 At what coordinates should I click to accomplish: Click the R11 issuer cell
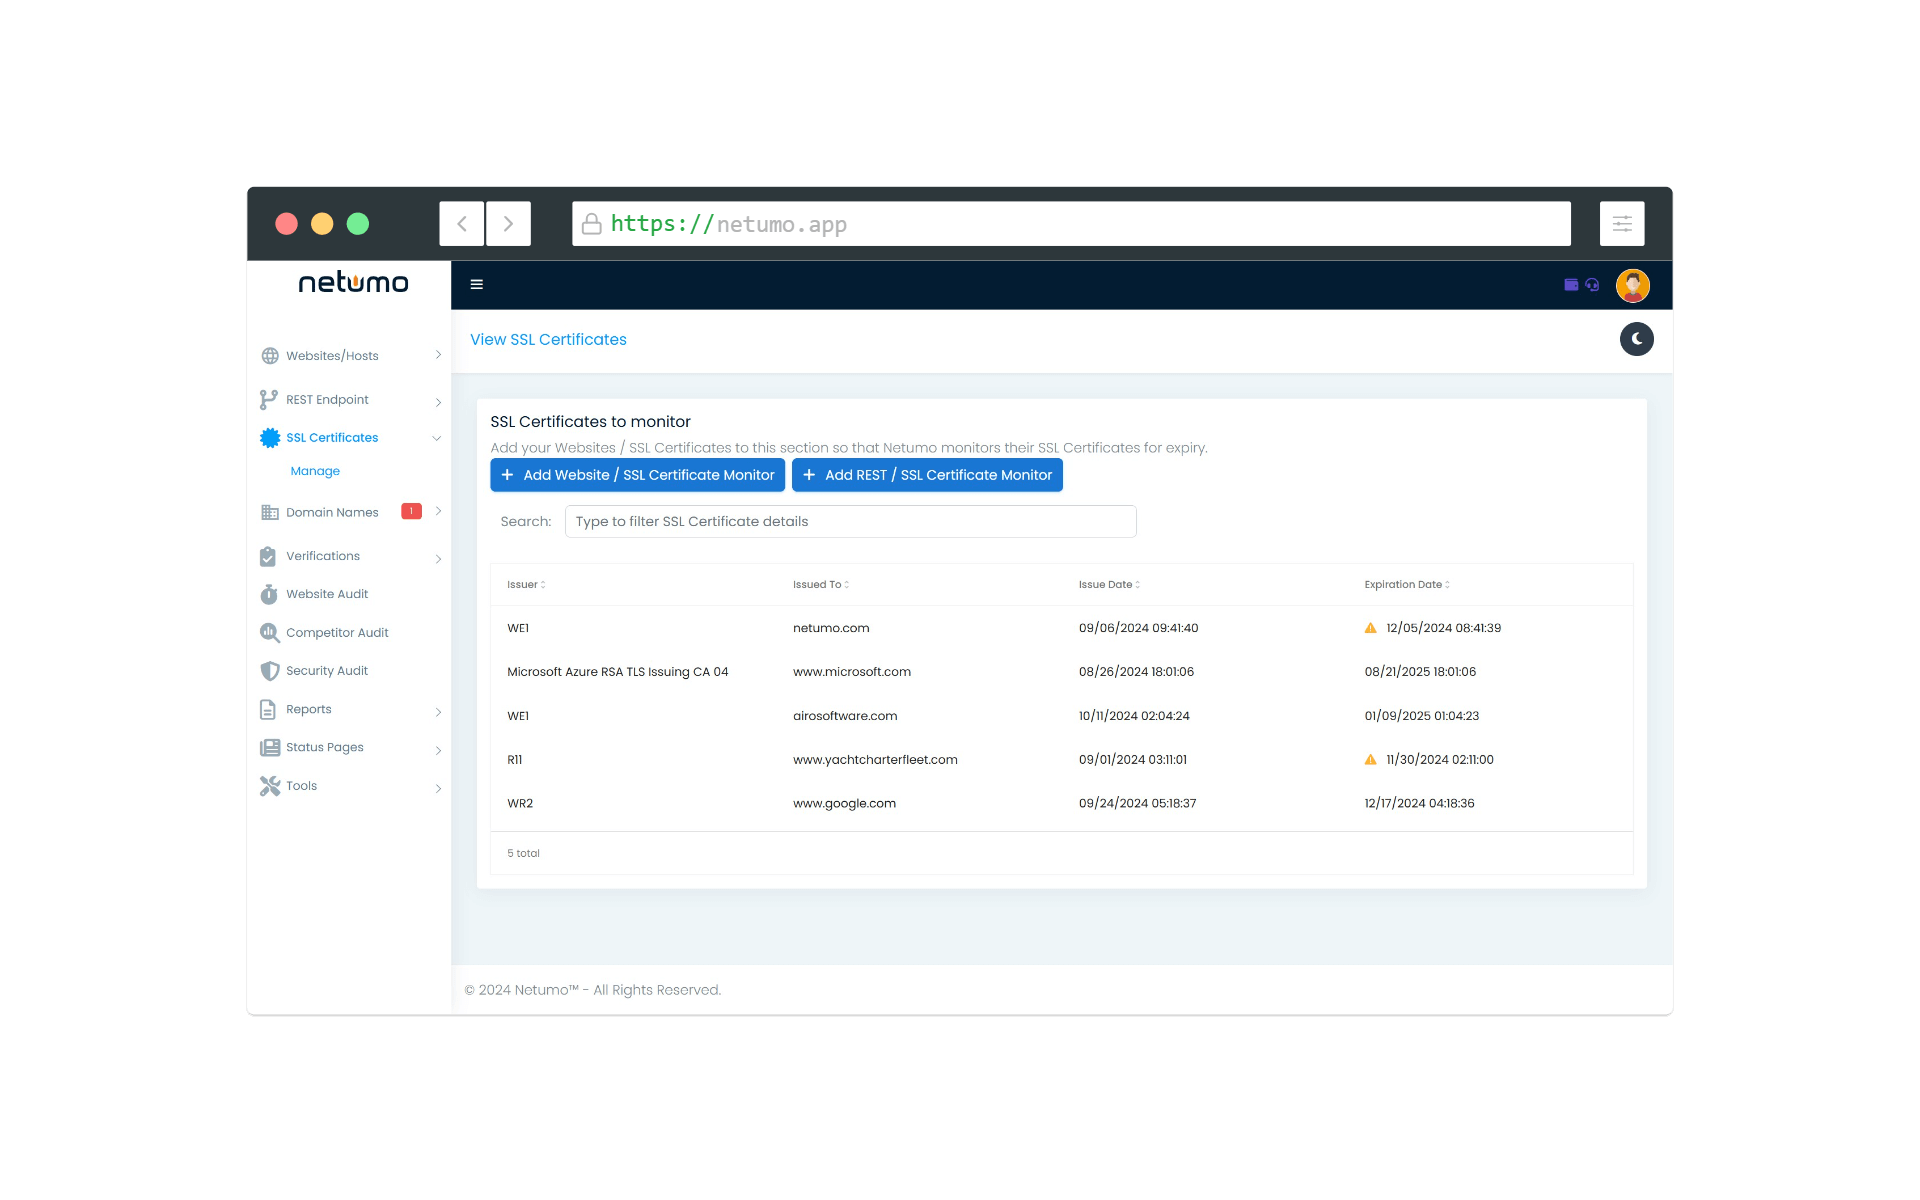(x=515, y=760)
